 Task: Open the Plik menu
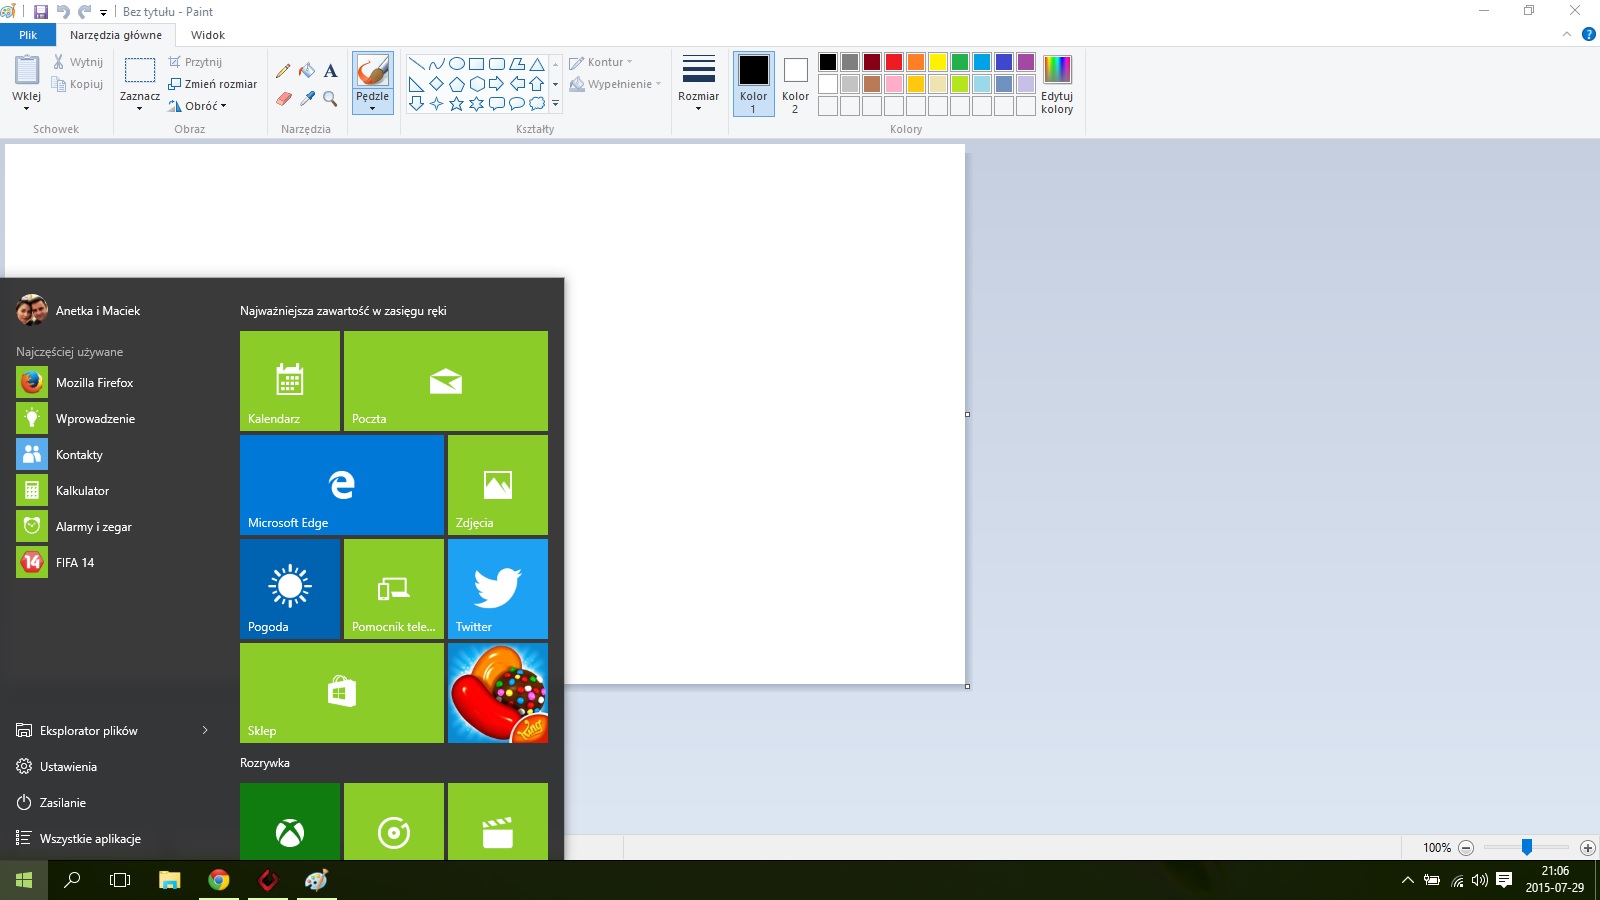(x=28, y=35)
